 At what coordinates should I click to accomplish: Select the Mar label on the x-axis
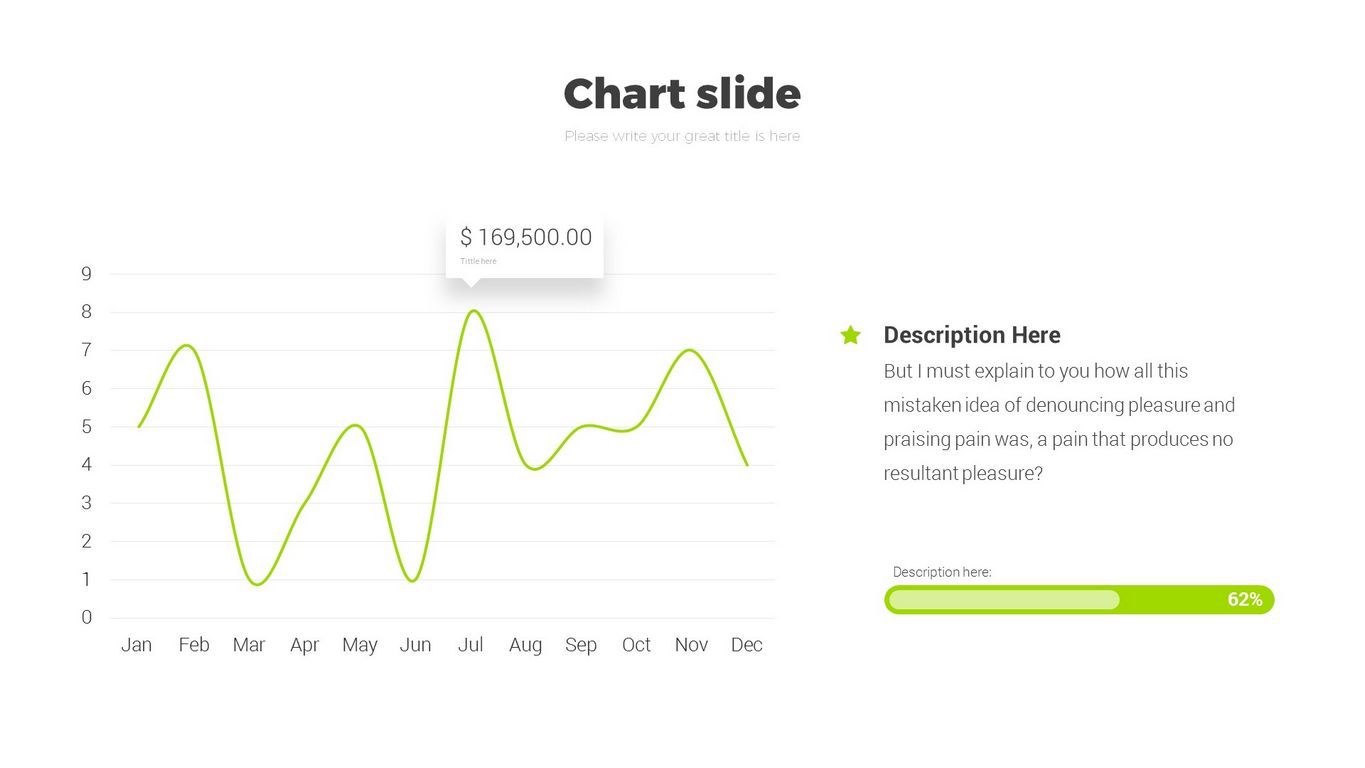click(249, 645)
